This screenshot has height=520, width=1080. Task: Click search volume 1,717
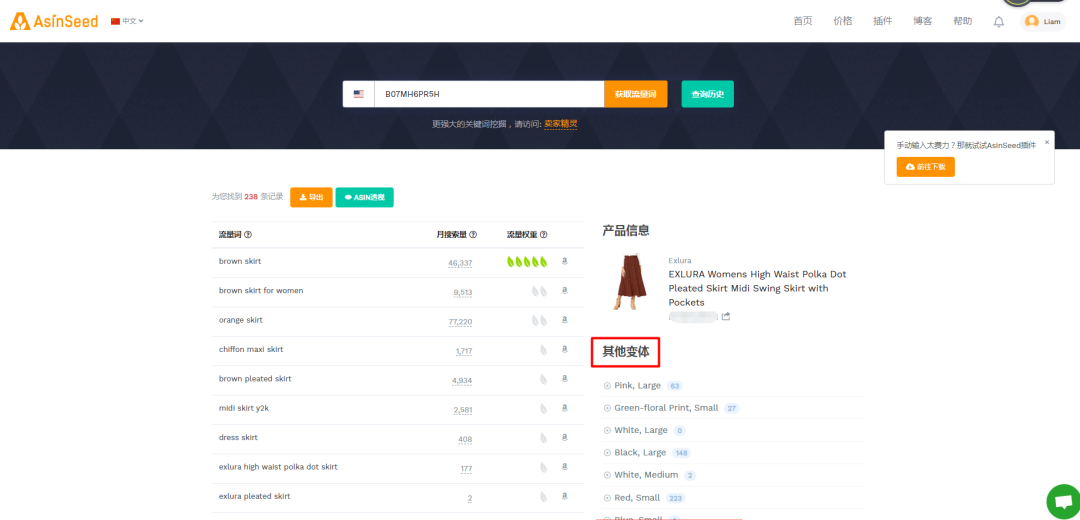464,351
